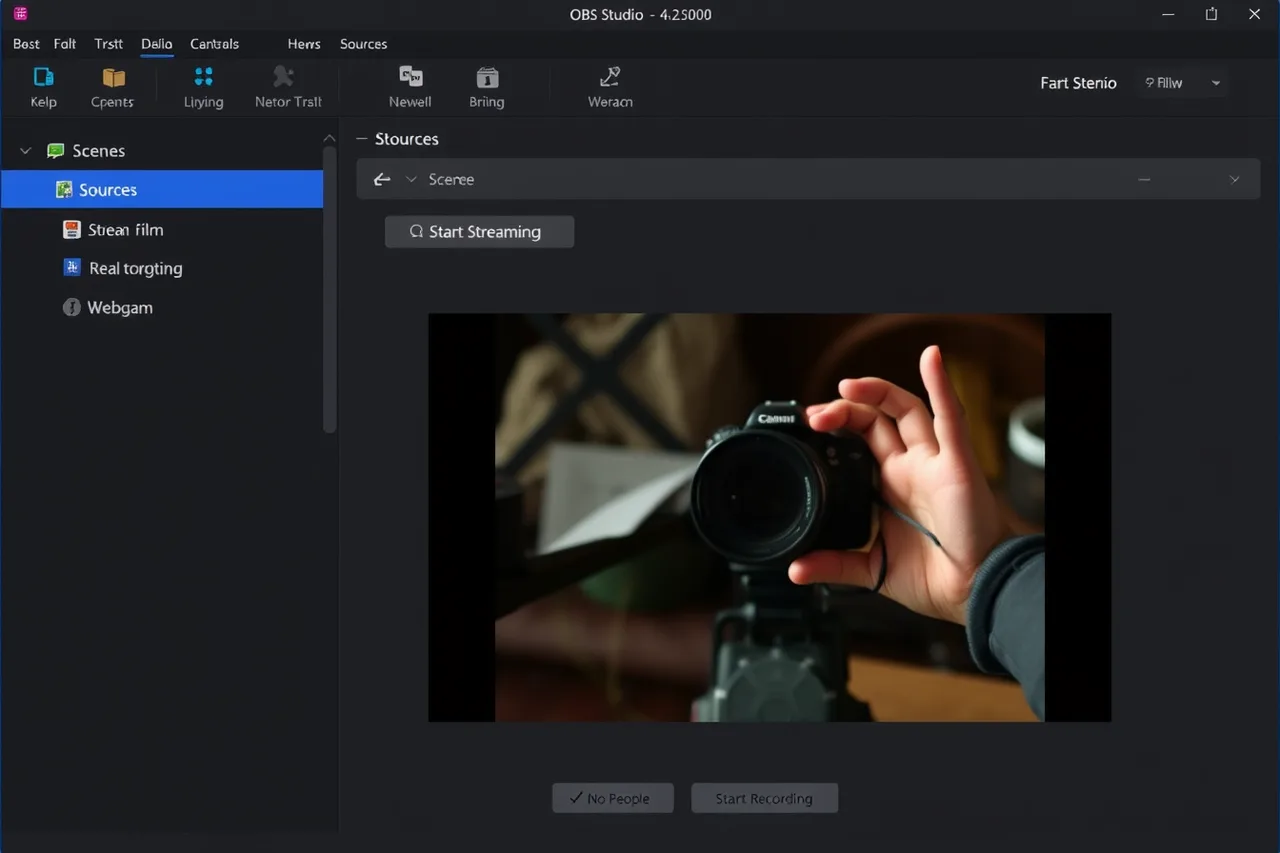Viewport: 1280px width, 853px height.
Task: Open the Cpents book icon
Action: 114,77
